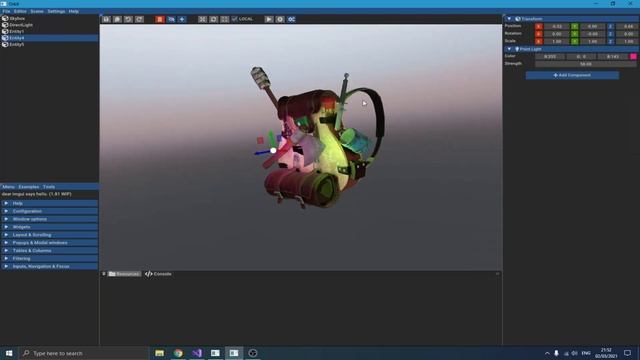The height and width of the screenshot is (360, 640).
Task: Open the top Help menu
Action: [x=73, y=11]
